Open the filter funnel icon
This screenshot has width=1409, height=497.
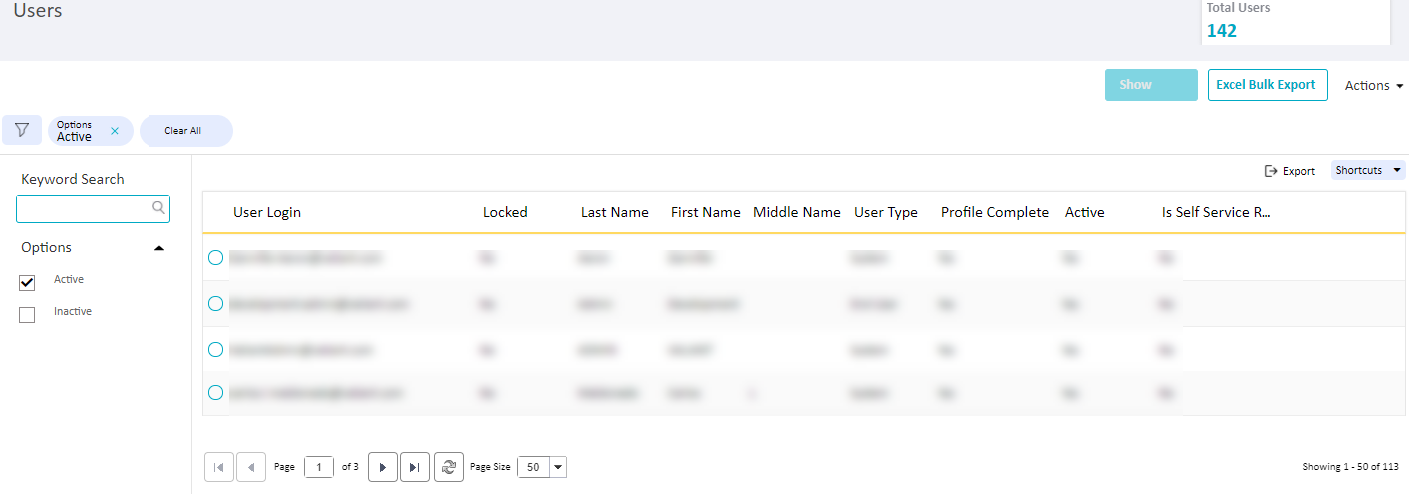(x=22, y=130)
